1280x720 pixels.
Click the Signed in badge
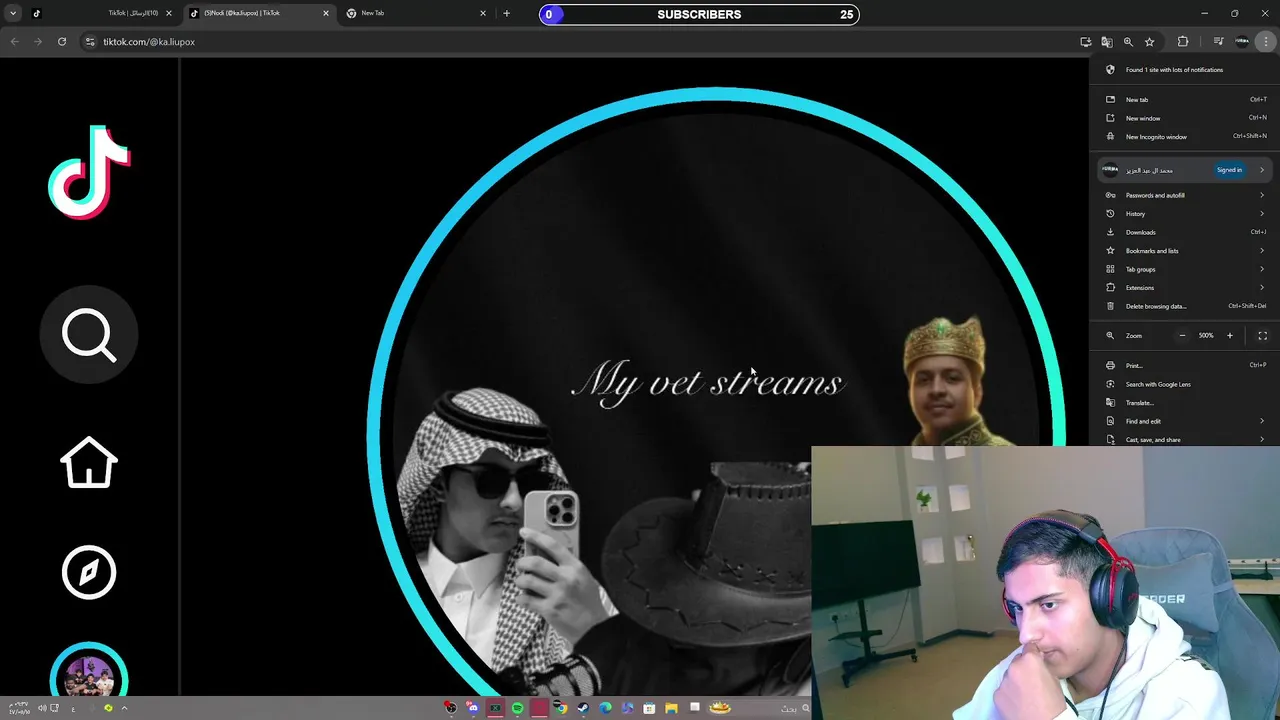(x=1229, y=170)
